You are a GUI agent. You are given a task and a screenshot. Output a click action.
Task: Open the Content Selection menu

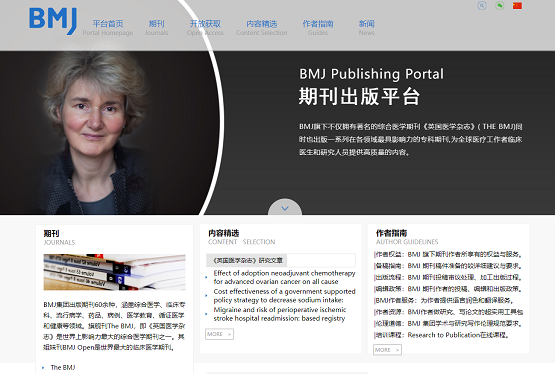(x=262, y=28)
